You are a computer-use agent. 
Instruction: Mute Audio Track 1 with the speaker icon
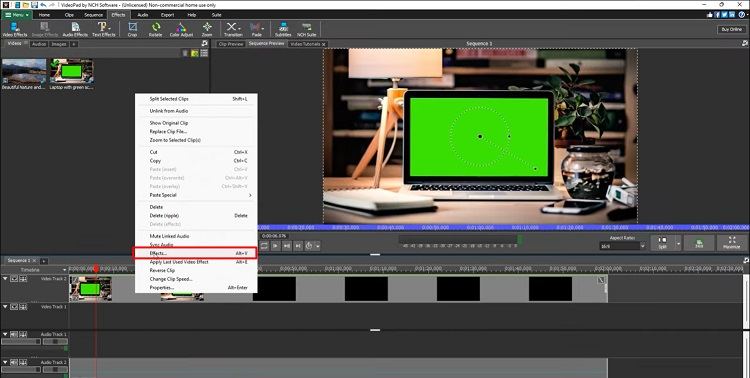(x=14, y=334)
